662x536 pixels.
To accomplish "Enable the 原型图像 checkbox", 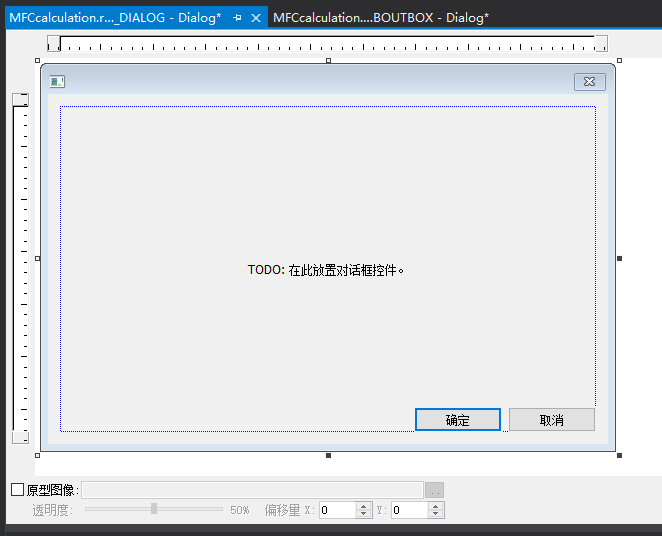I will (17, 490).
